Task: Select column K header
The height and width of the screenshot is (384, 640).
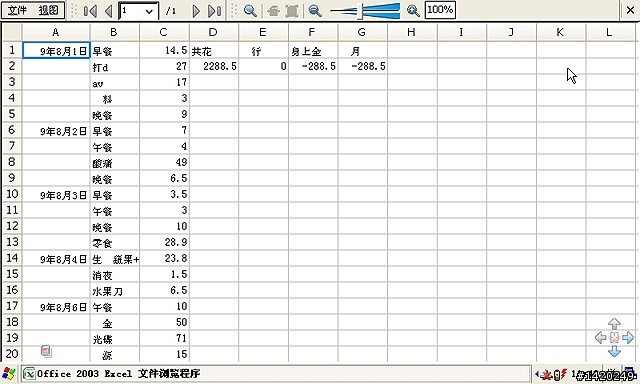Action: tap(560, 32)
